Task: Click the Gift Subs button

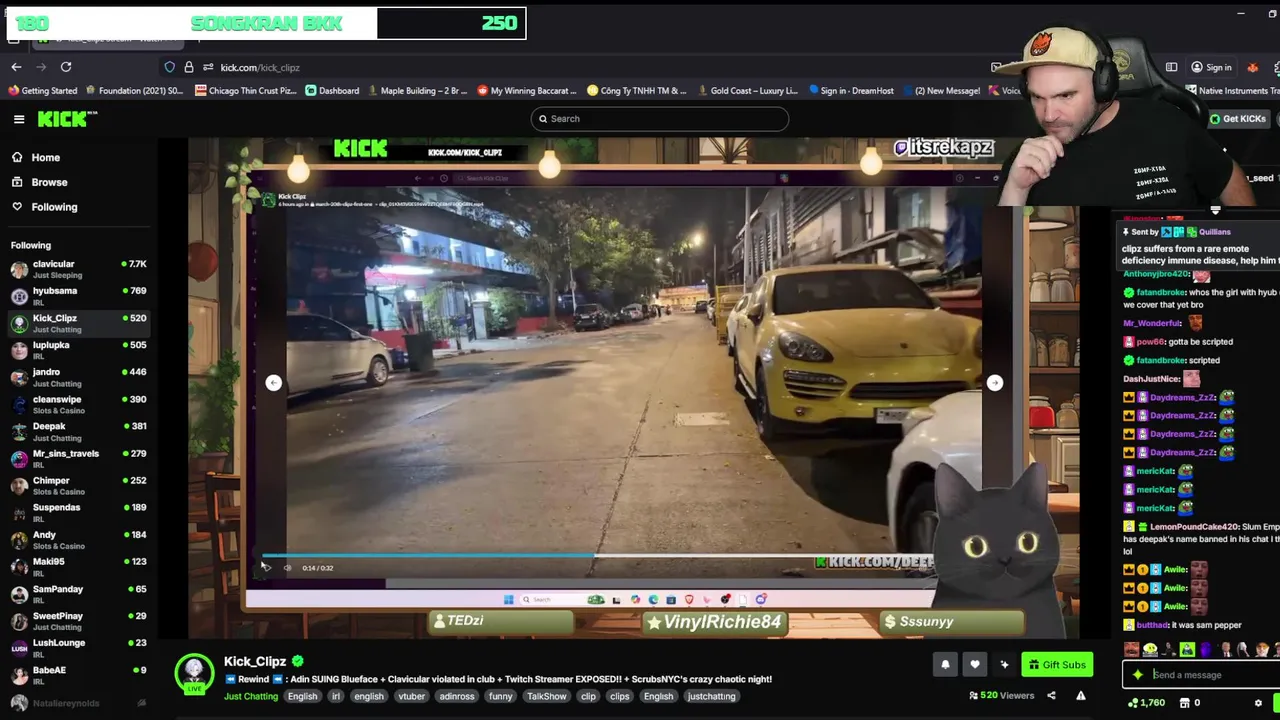Action: pyautogui.click(x=1057, y=665)
